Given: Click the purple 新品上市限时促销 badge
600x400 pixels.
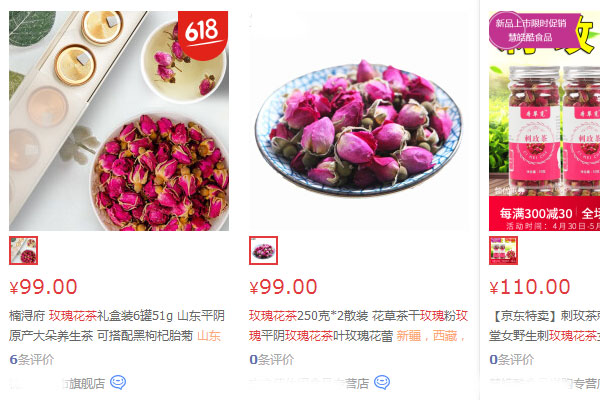Looking at the screenshot, I should click(534, 31).
